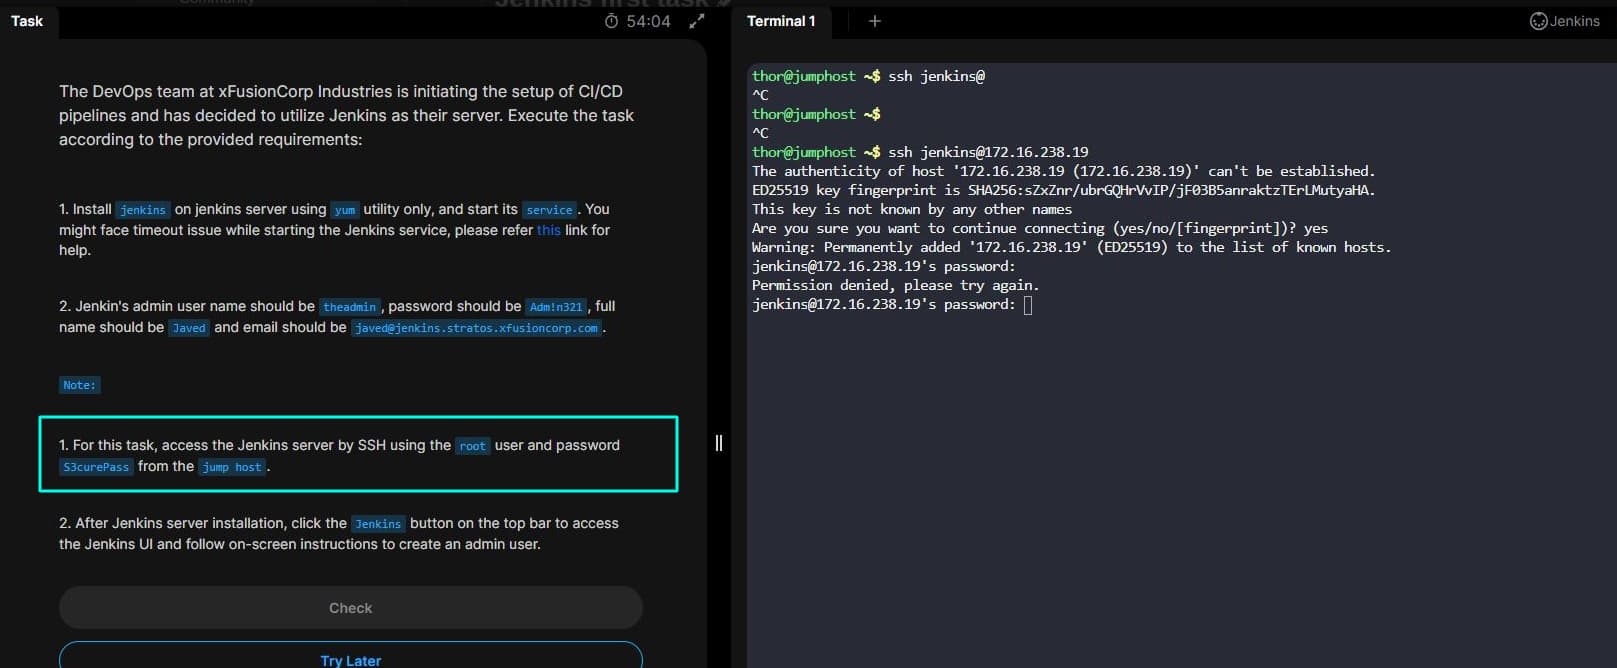The height and width of the screenshot is (668, 1617).
Task: Expand the task panel to fullscreen
Action: [x=697, y=21]
